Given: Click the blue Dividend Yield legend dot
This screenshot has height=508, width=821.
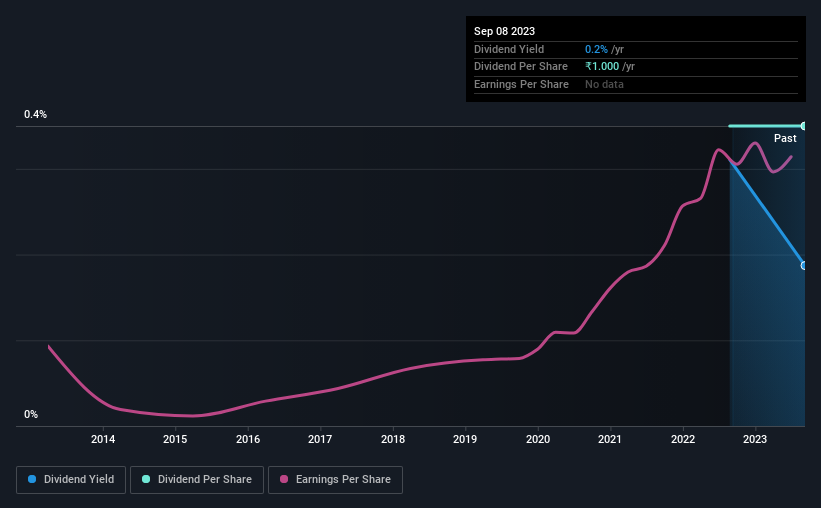Looking at the screenshot, I should click(x=32, y=479).
